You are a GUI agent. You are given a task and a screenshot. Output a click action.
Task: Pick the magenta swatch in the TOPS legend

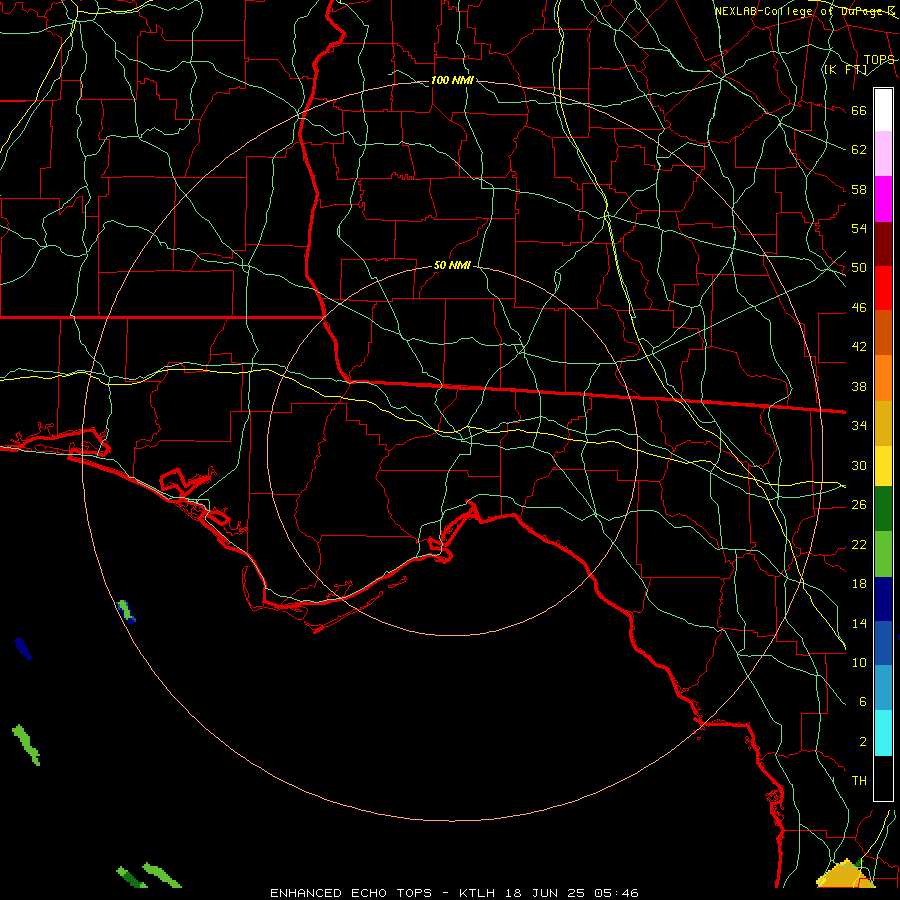coord(883,199)
